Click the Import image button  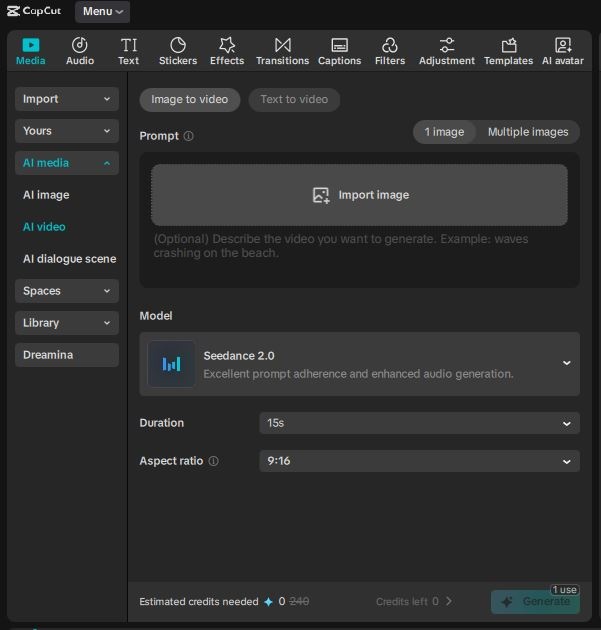click(360, 195)
